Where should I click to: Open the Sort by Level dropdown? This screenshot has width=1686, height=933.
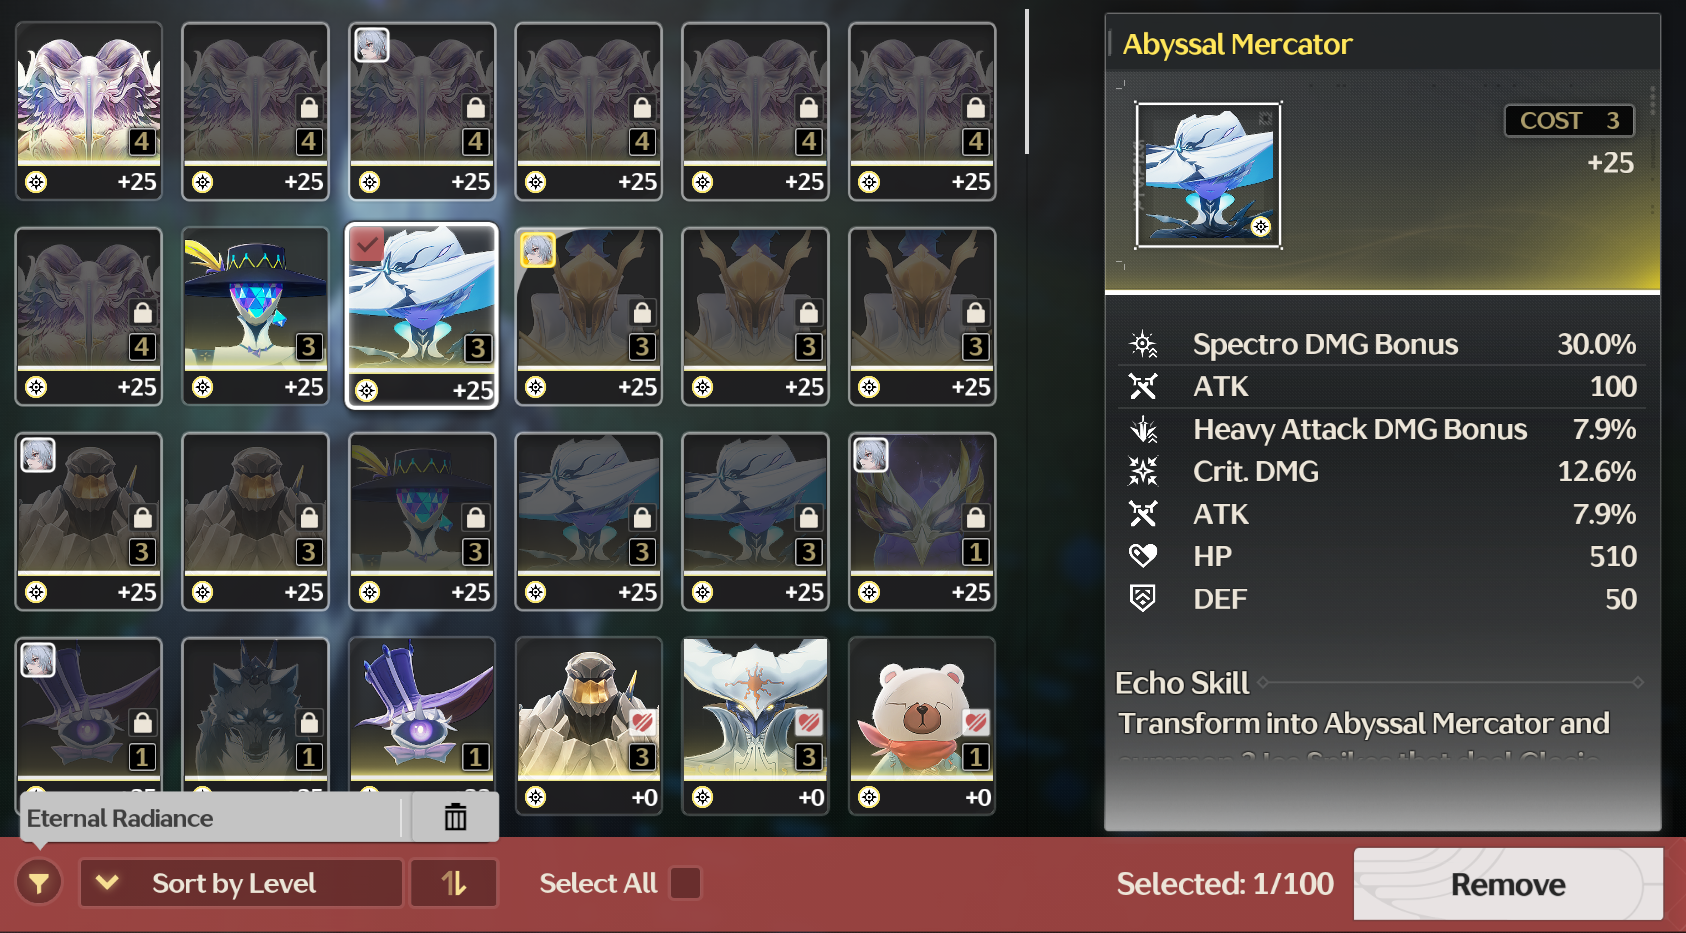click(241, 883)
